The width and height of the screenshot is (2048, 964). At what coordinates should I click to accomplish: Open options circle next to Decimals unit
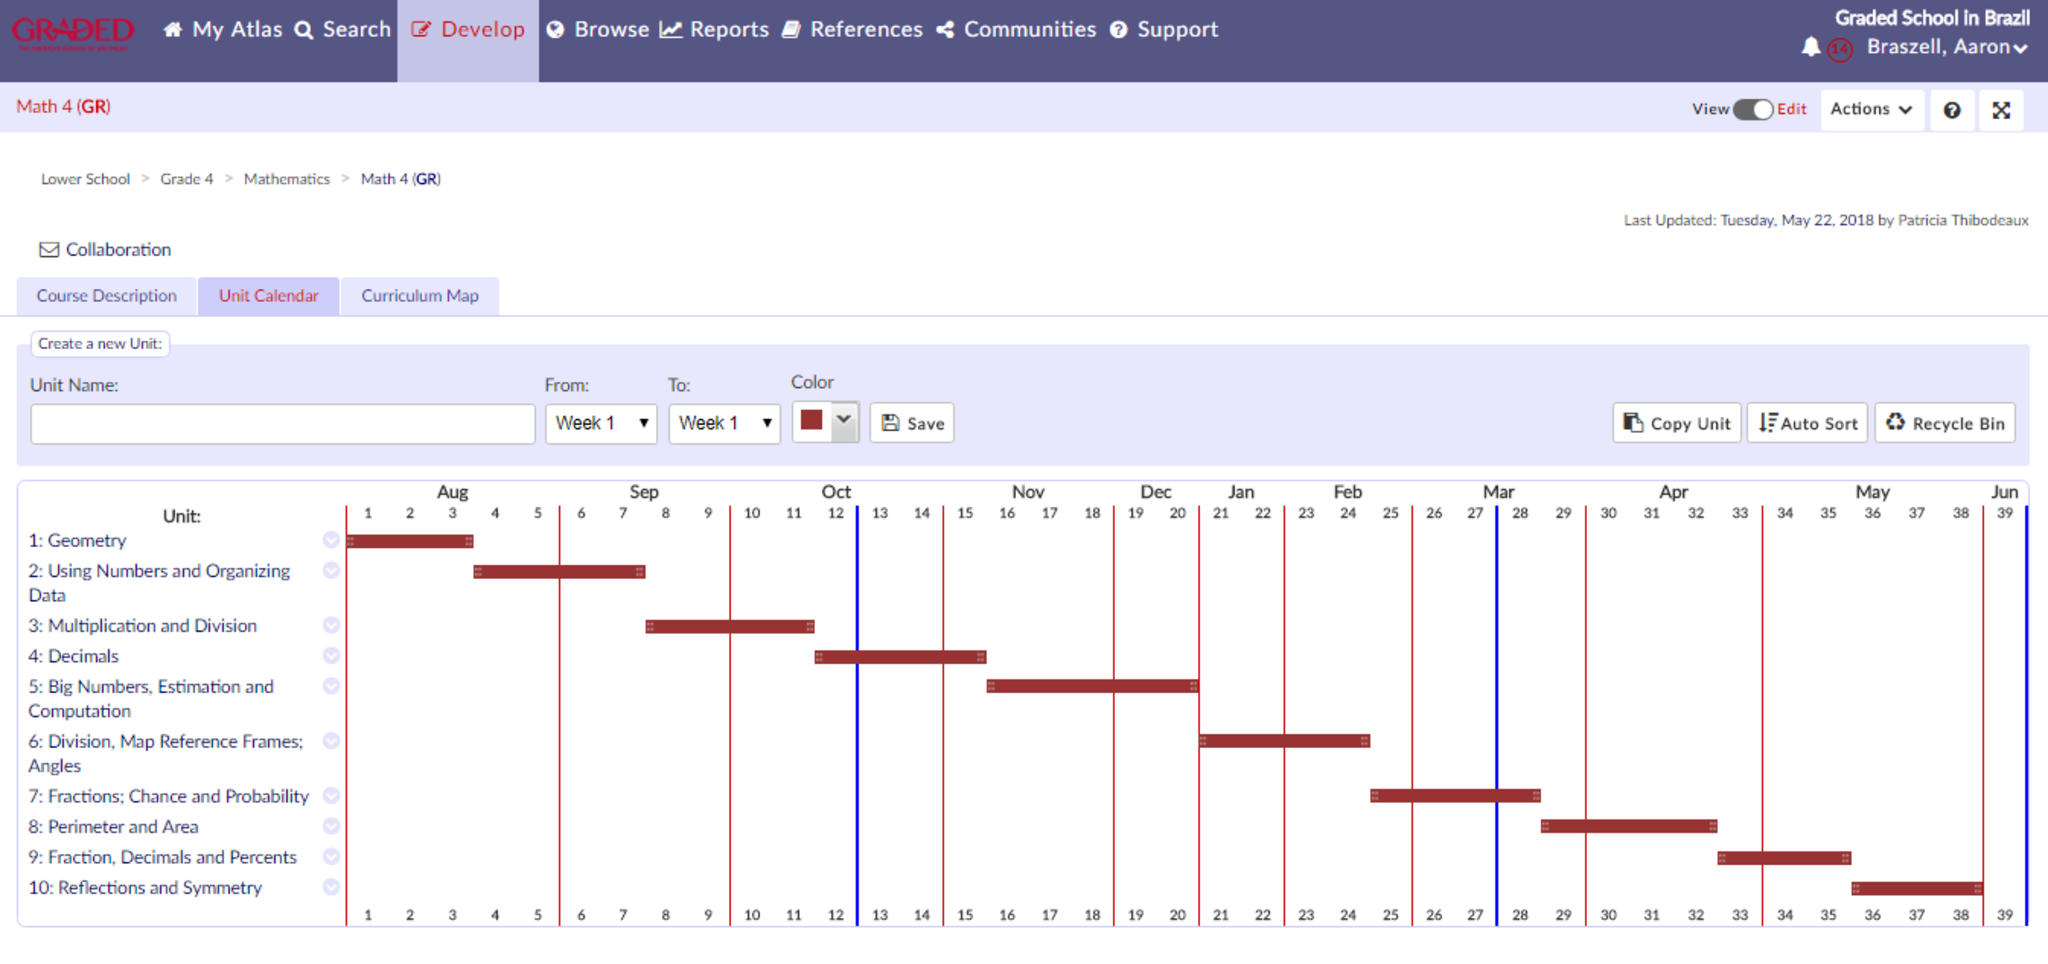pos(331,656)
